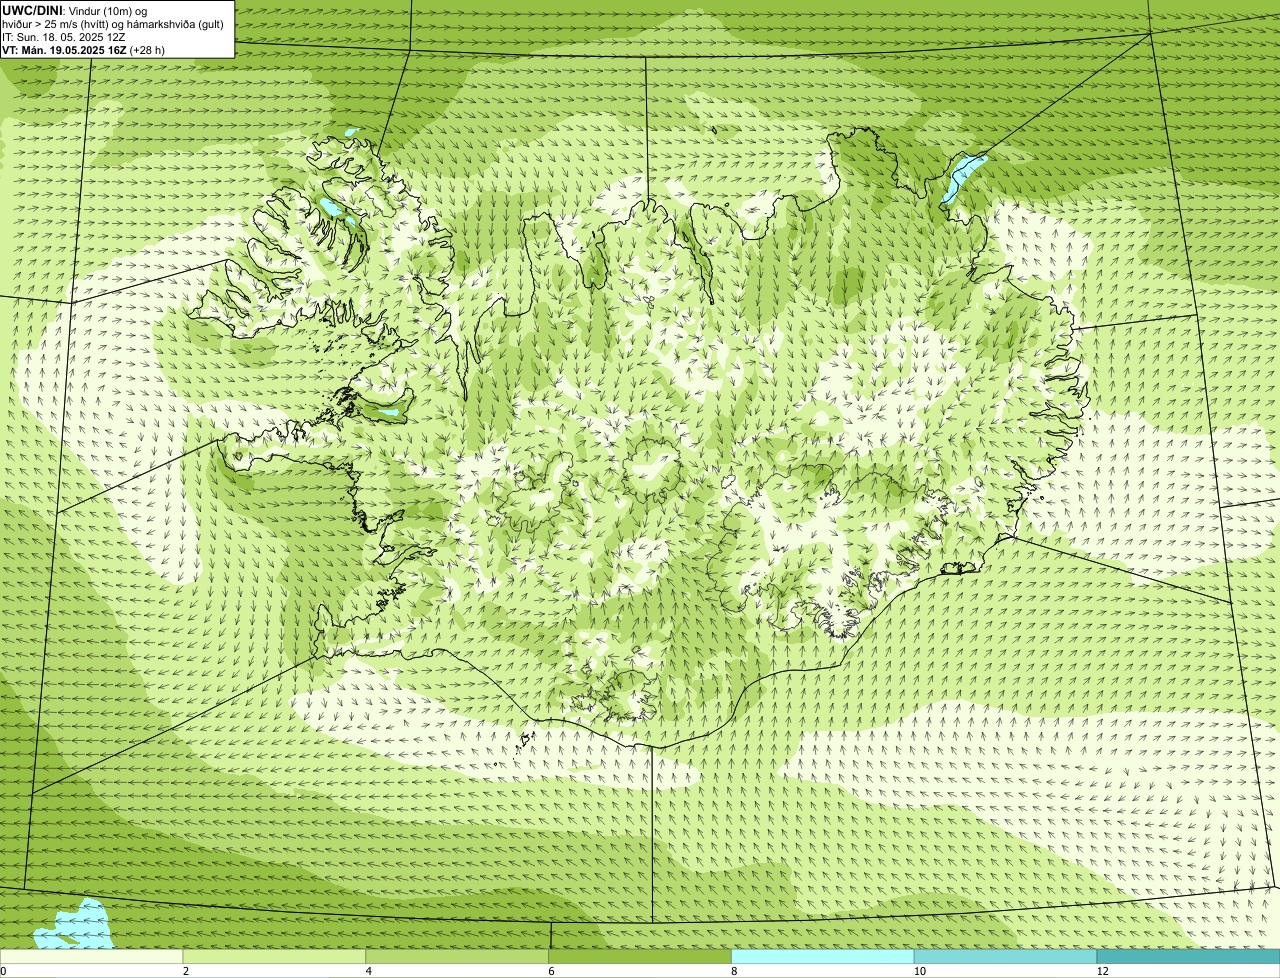Screen dimensions: 1280x978
Task: Select the 0–2 m/s pale cream colorbar segment
Action: (x=91, y=957)
